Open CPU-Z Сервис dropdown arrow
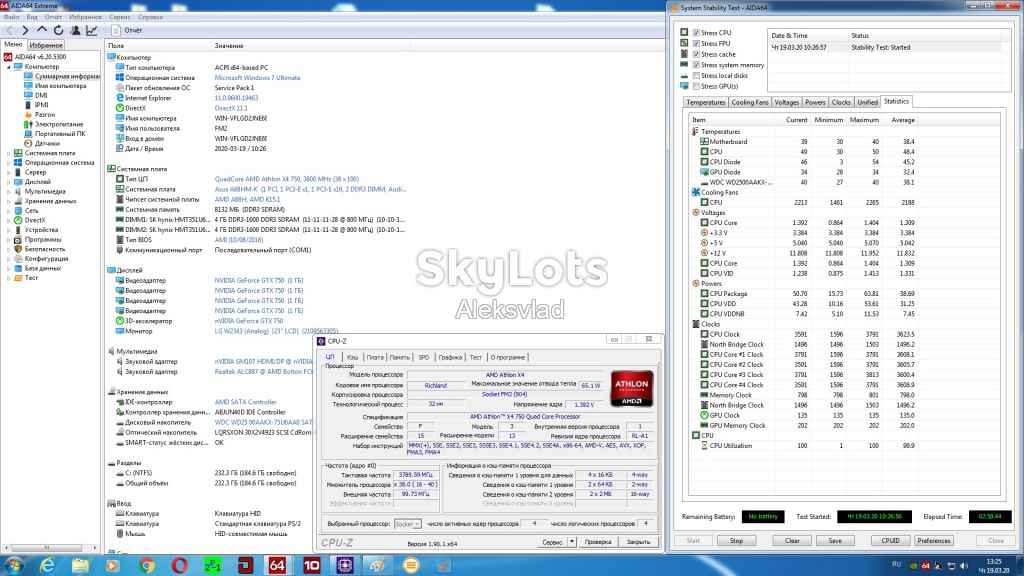The height and width of the screenshot is (576, 1024). click(x=571, y=541)
